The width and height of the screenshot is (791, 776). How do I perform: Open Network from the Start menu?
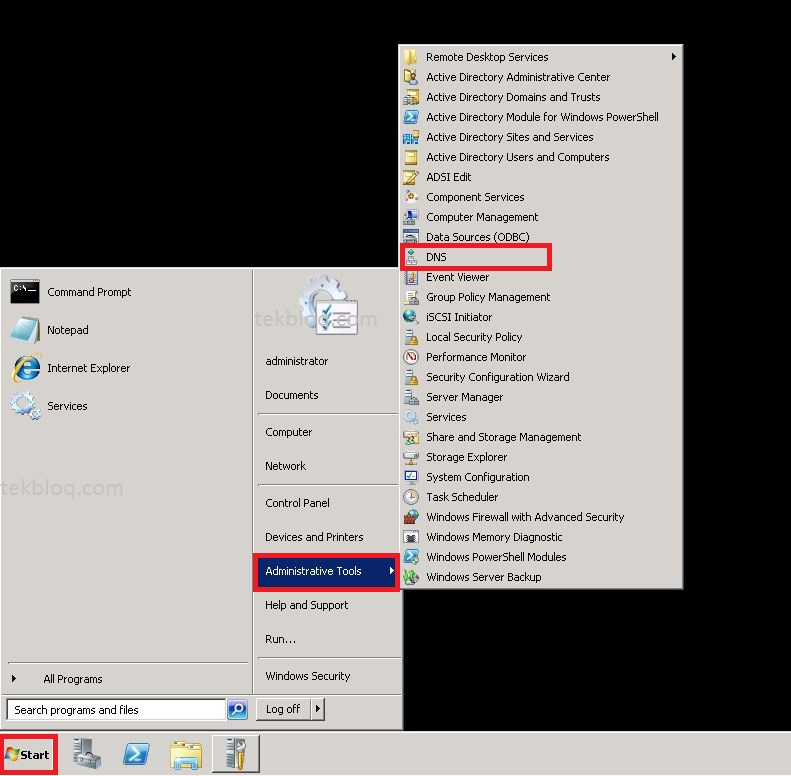(286, 466)
